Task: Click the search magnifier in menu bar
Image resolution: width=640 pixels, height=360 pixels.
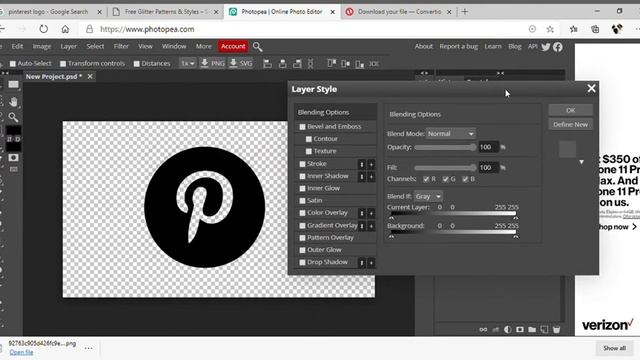Action: click(x=257, y=47)
